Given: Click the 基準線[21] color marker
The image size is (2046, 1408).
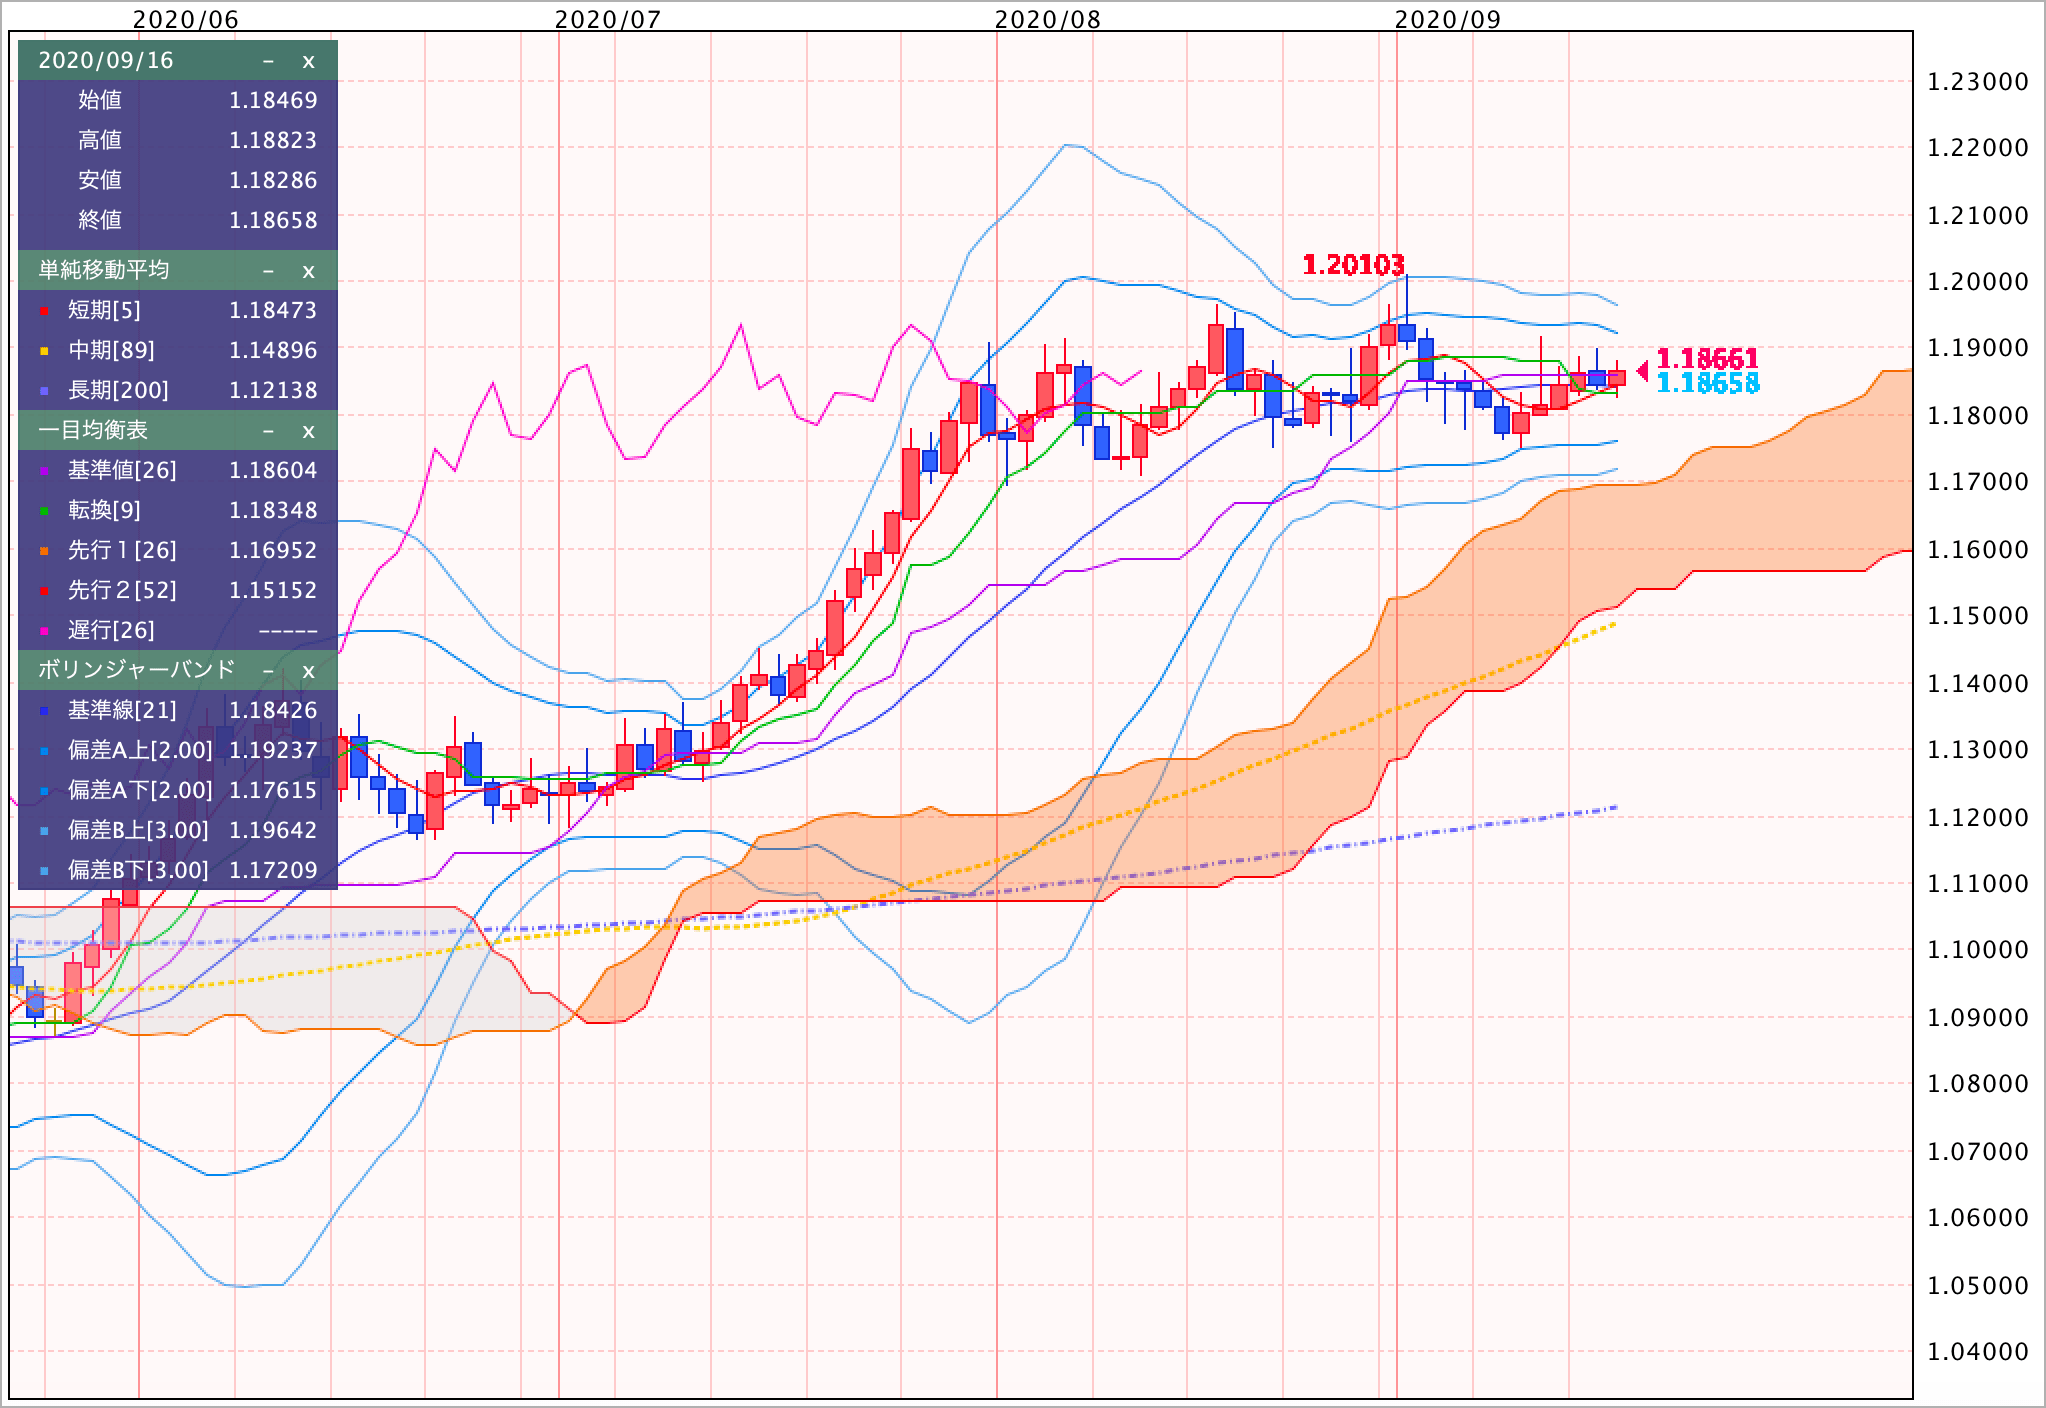Looking at the screenshot, I should 44,712.
